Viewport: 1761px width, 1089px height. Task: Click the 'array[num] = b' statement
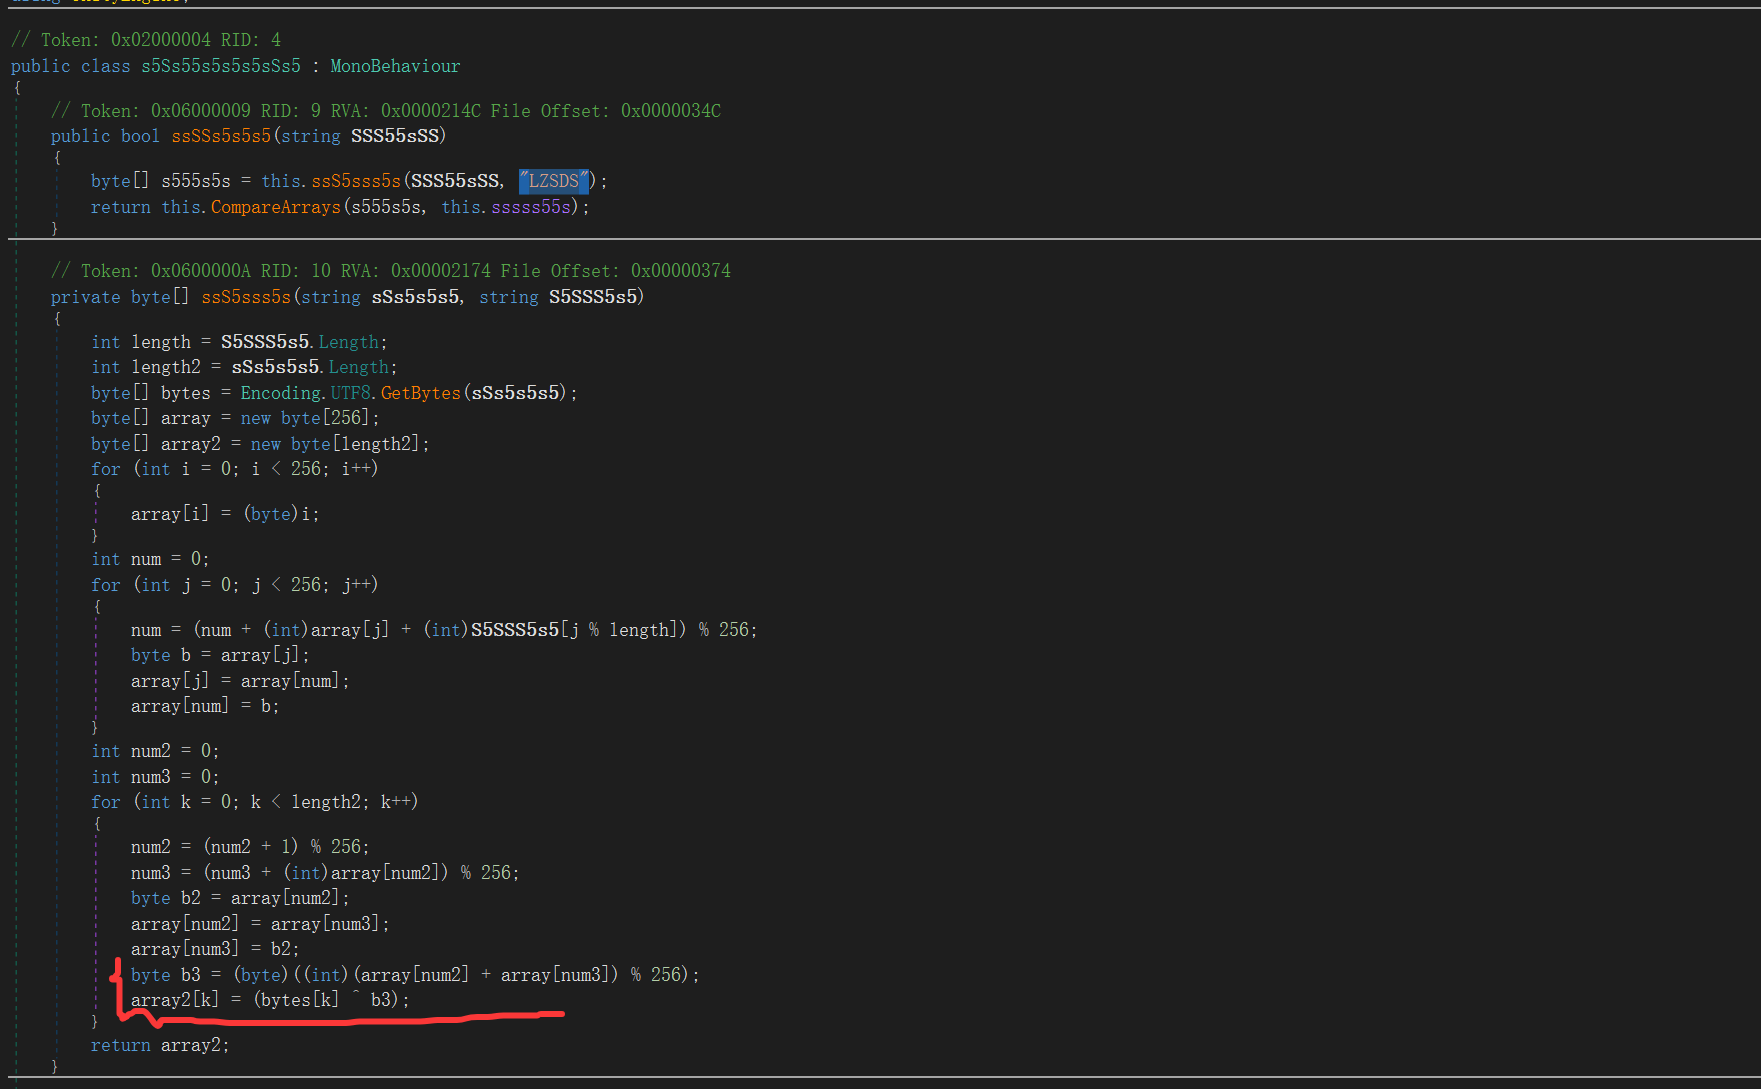pos(205,706)
